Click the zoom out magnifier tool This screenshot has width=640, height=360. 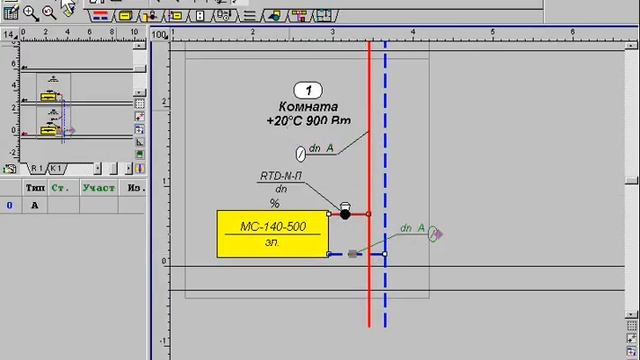point(49,13)
